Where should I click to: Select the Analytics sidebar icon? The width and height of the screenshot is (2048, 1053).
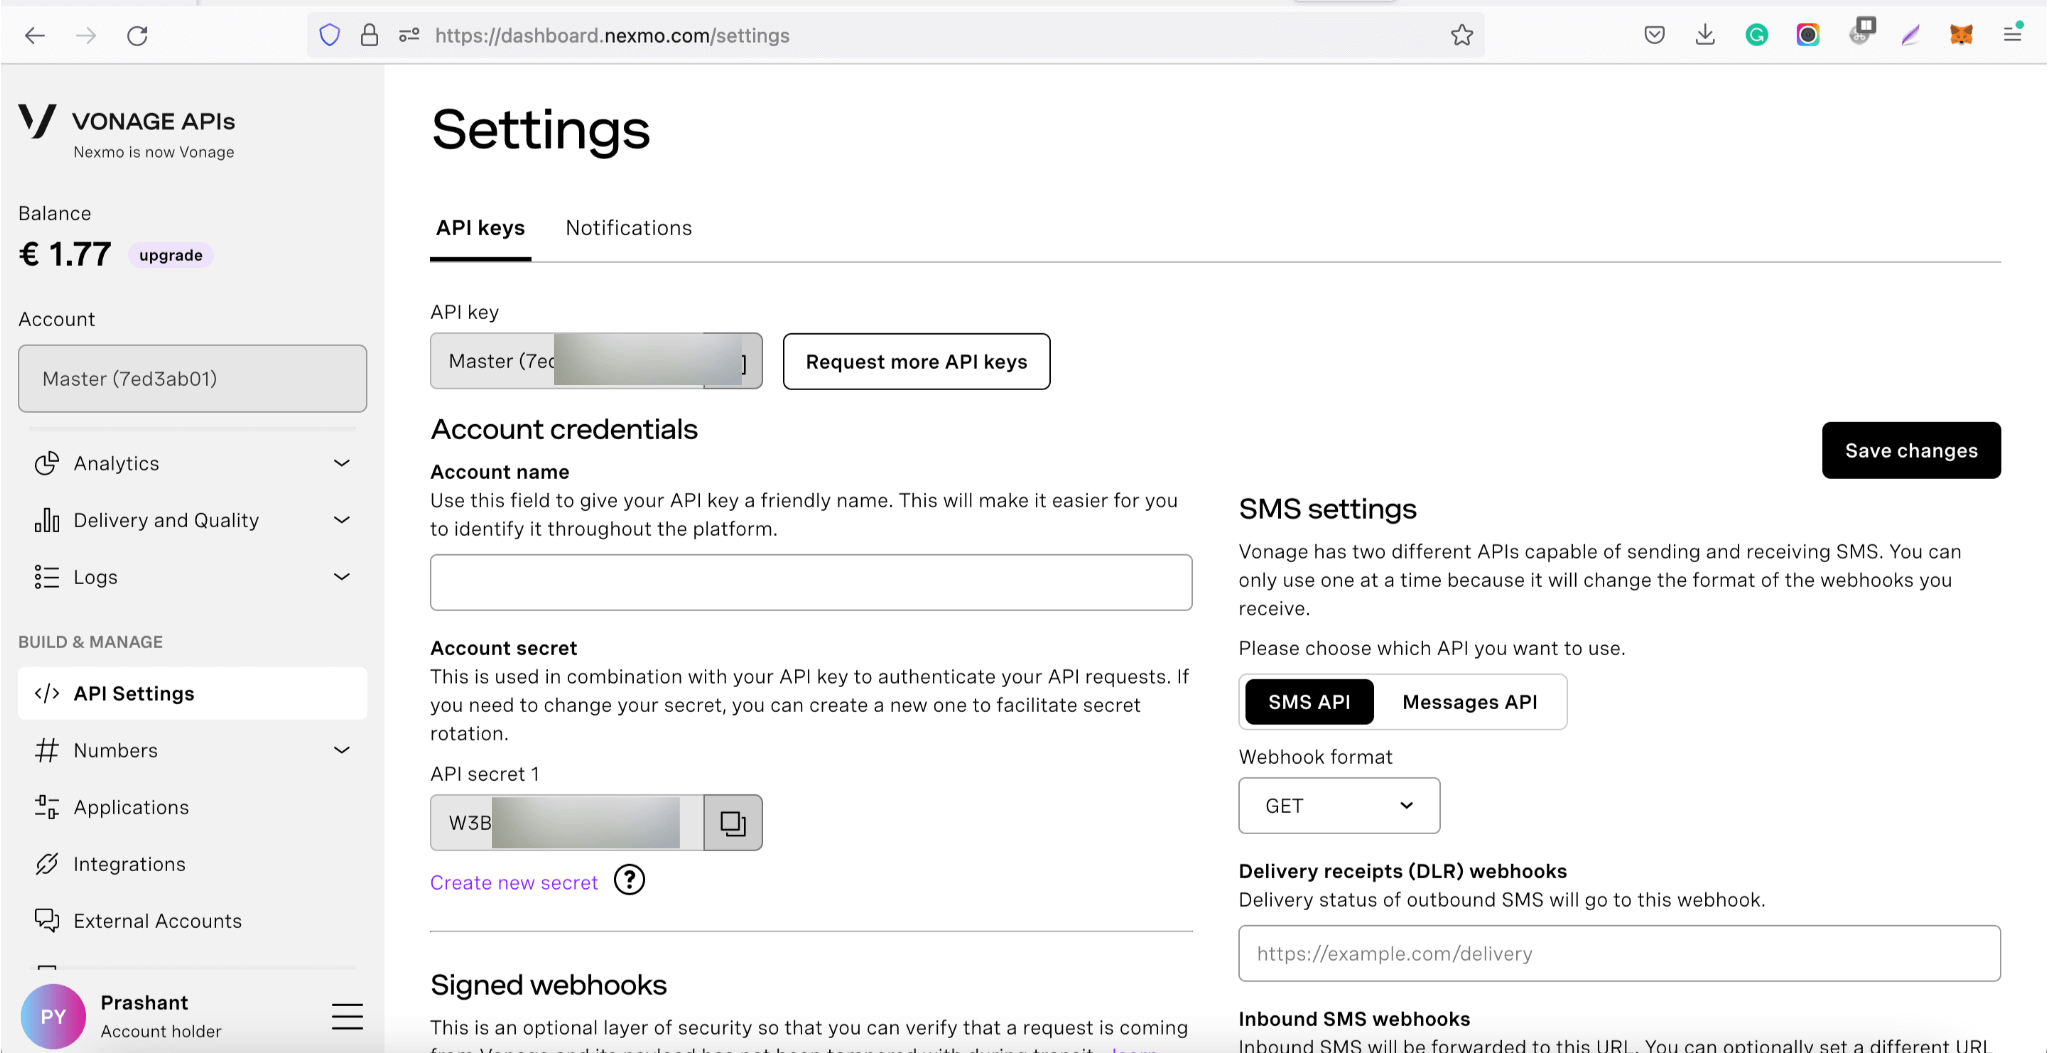[46, 463]
